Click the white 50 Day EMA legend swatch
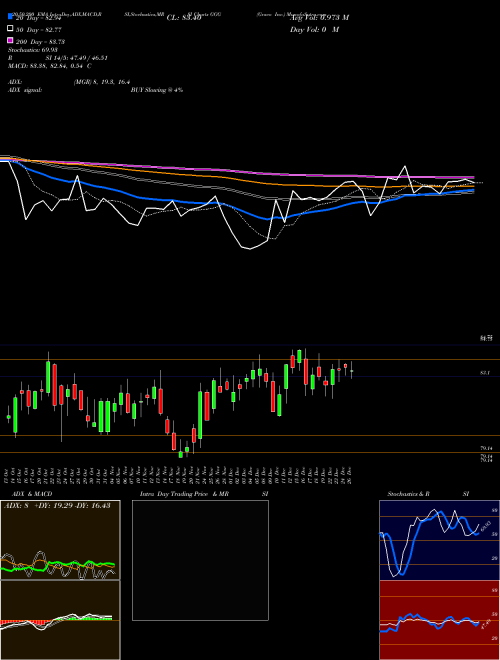The height and width of the screenshot is (660, 500). (x=10, y=29)
